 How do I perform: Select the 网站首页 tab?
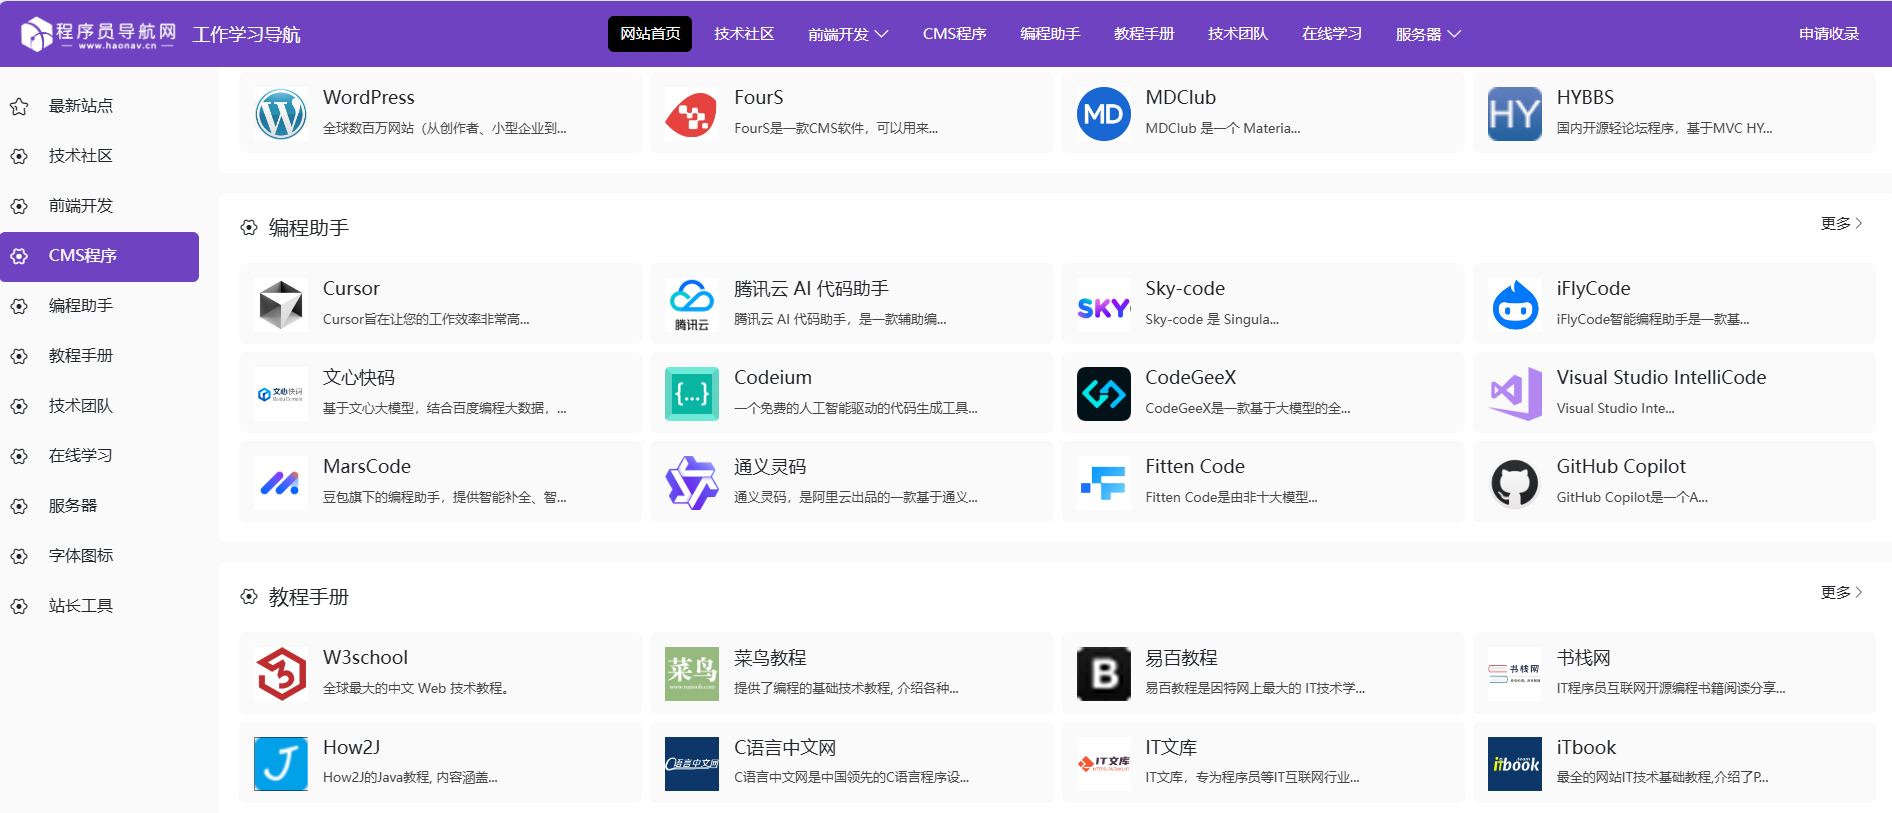click(x=650, y=34)
